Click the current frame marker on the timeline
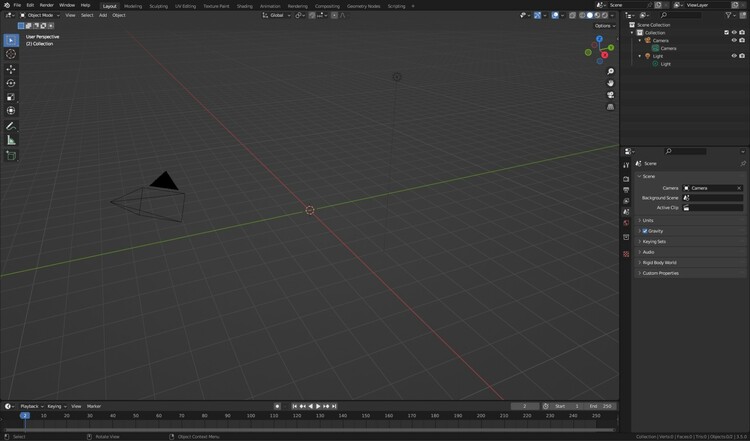This screenshot has height=441, width=750. coord(25,415)
